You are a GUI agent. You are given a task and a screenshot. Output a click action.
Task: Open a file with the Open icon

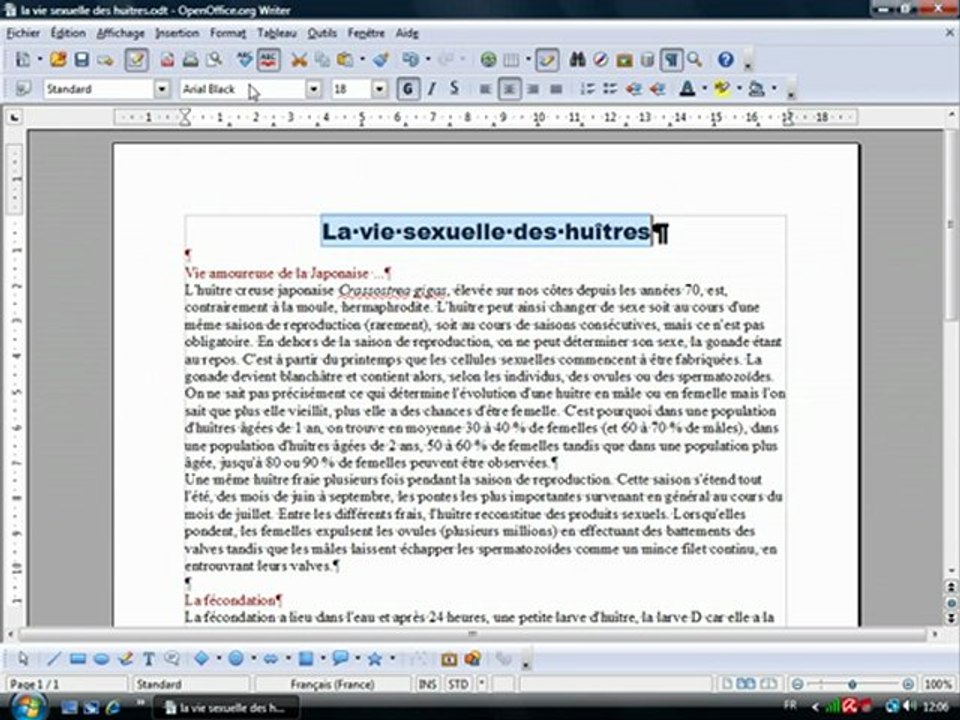pyautogui.click(x=58, y=59)
